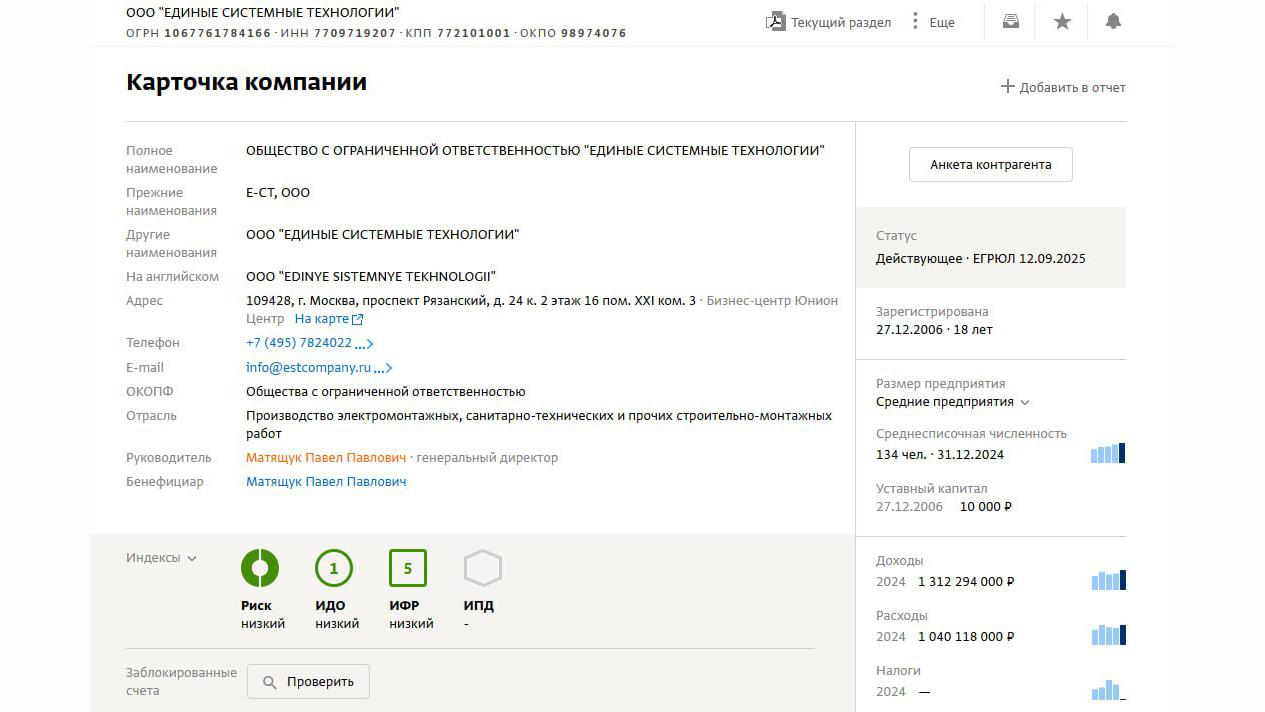Open beneficiary Матящук Павел Павлович link
1265x712 pixels.
[x=326, y=482]
